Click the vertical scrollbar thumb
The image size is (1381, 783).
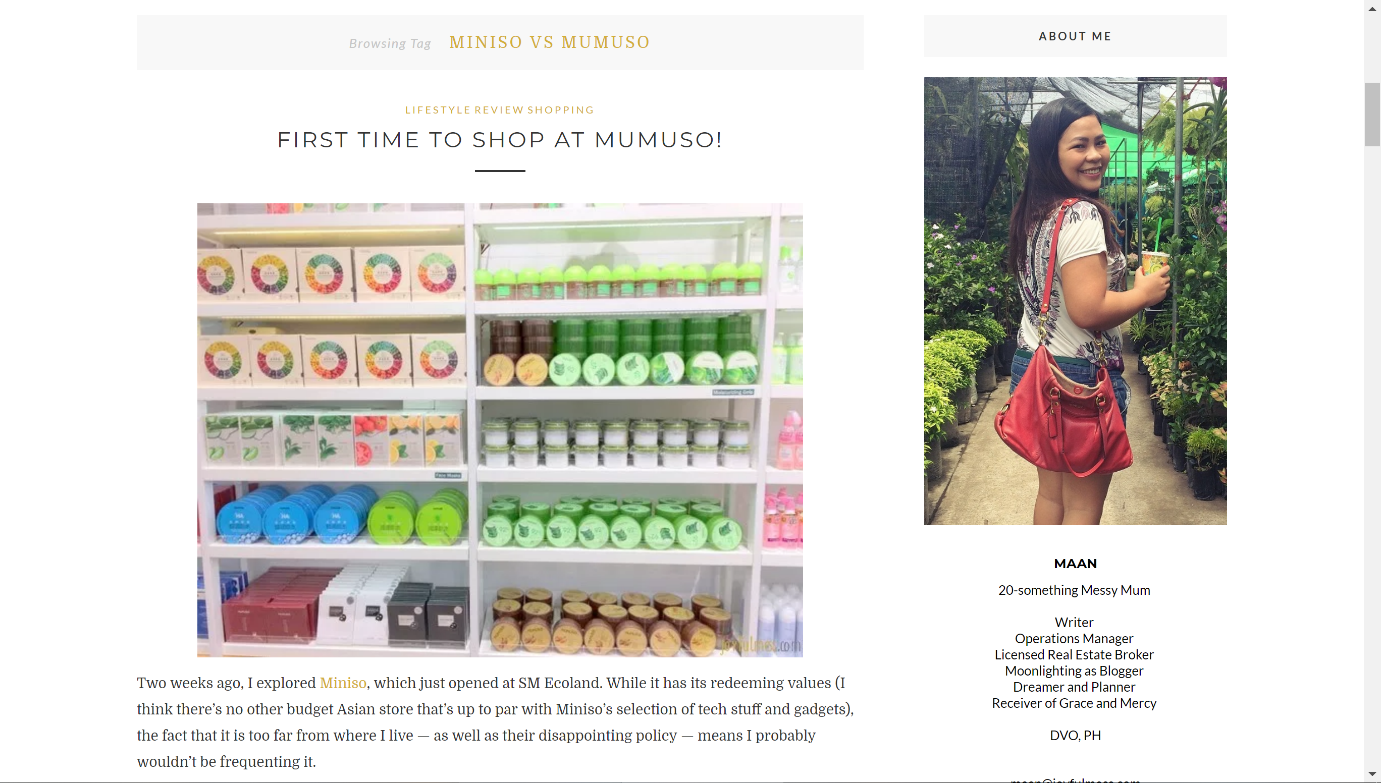coord(1372,115)
